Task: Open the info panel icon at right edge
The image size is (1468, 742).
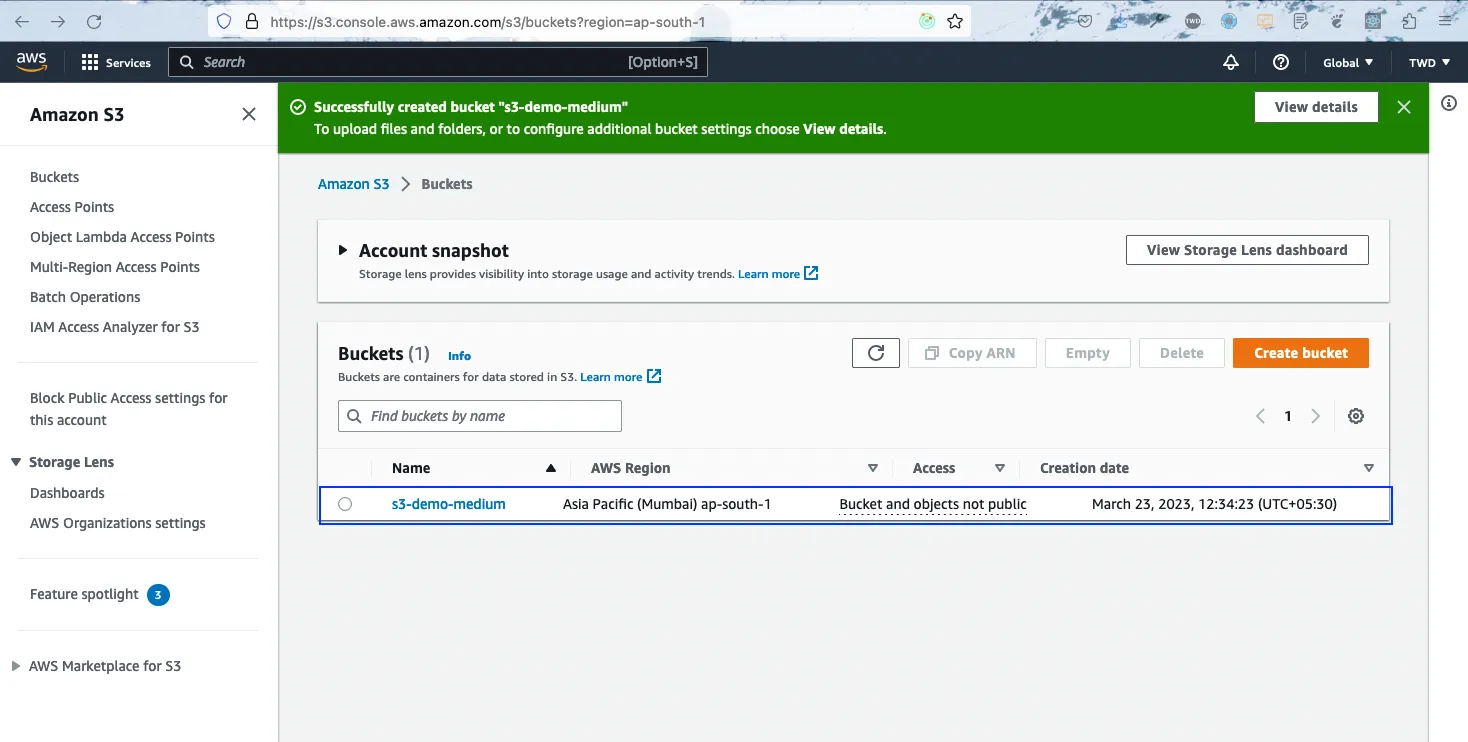Action: click(x=1449, y=104)
